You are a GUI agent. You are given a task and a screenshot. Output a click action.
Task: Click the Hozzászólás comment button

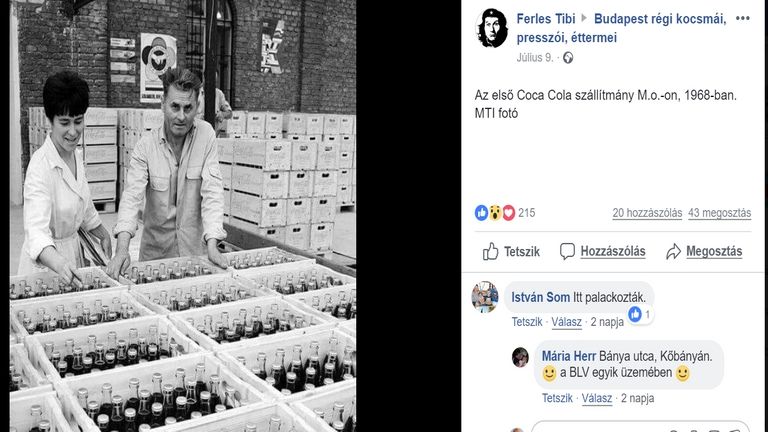pyautogui.click(x=602, y=251)
